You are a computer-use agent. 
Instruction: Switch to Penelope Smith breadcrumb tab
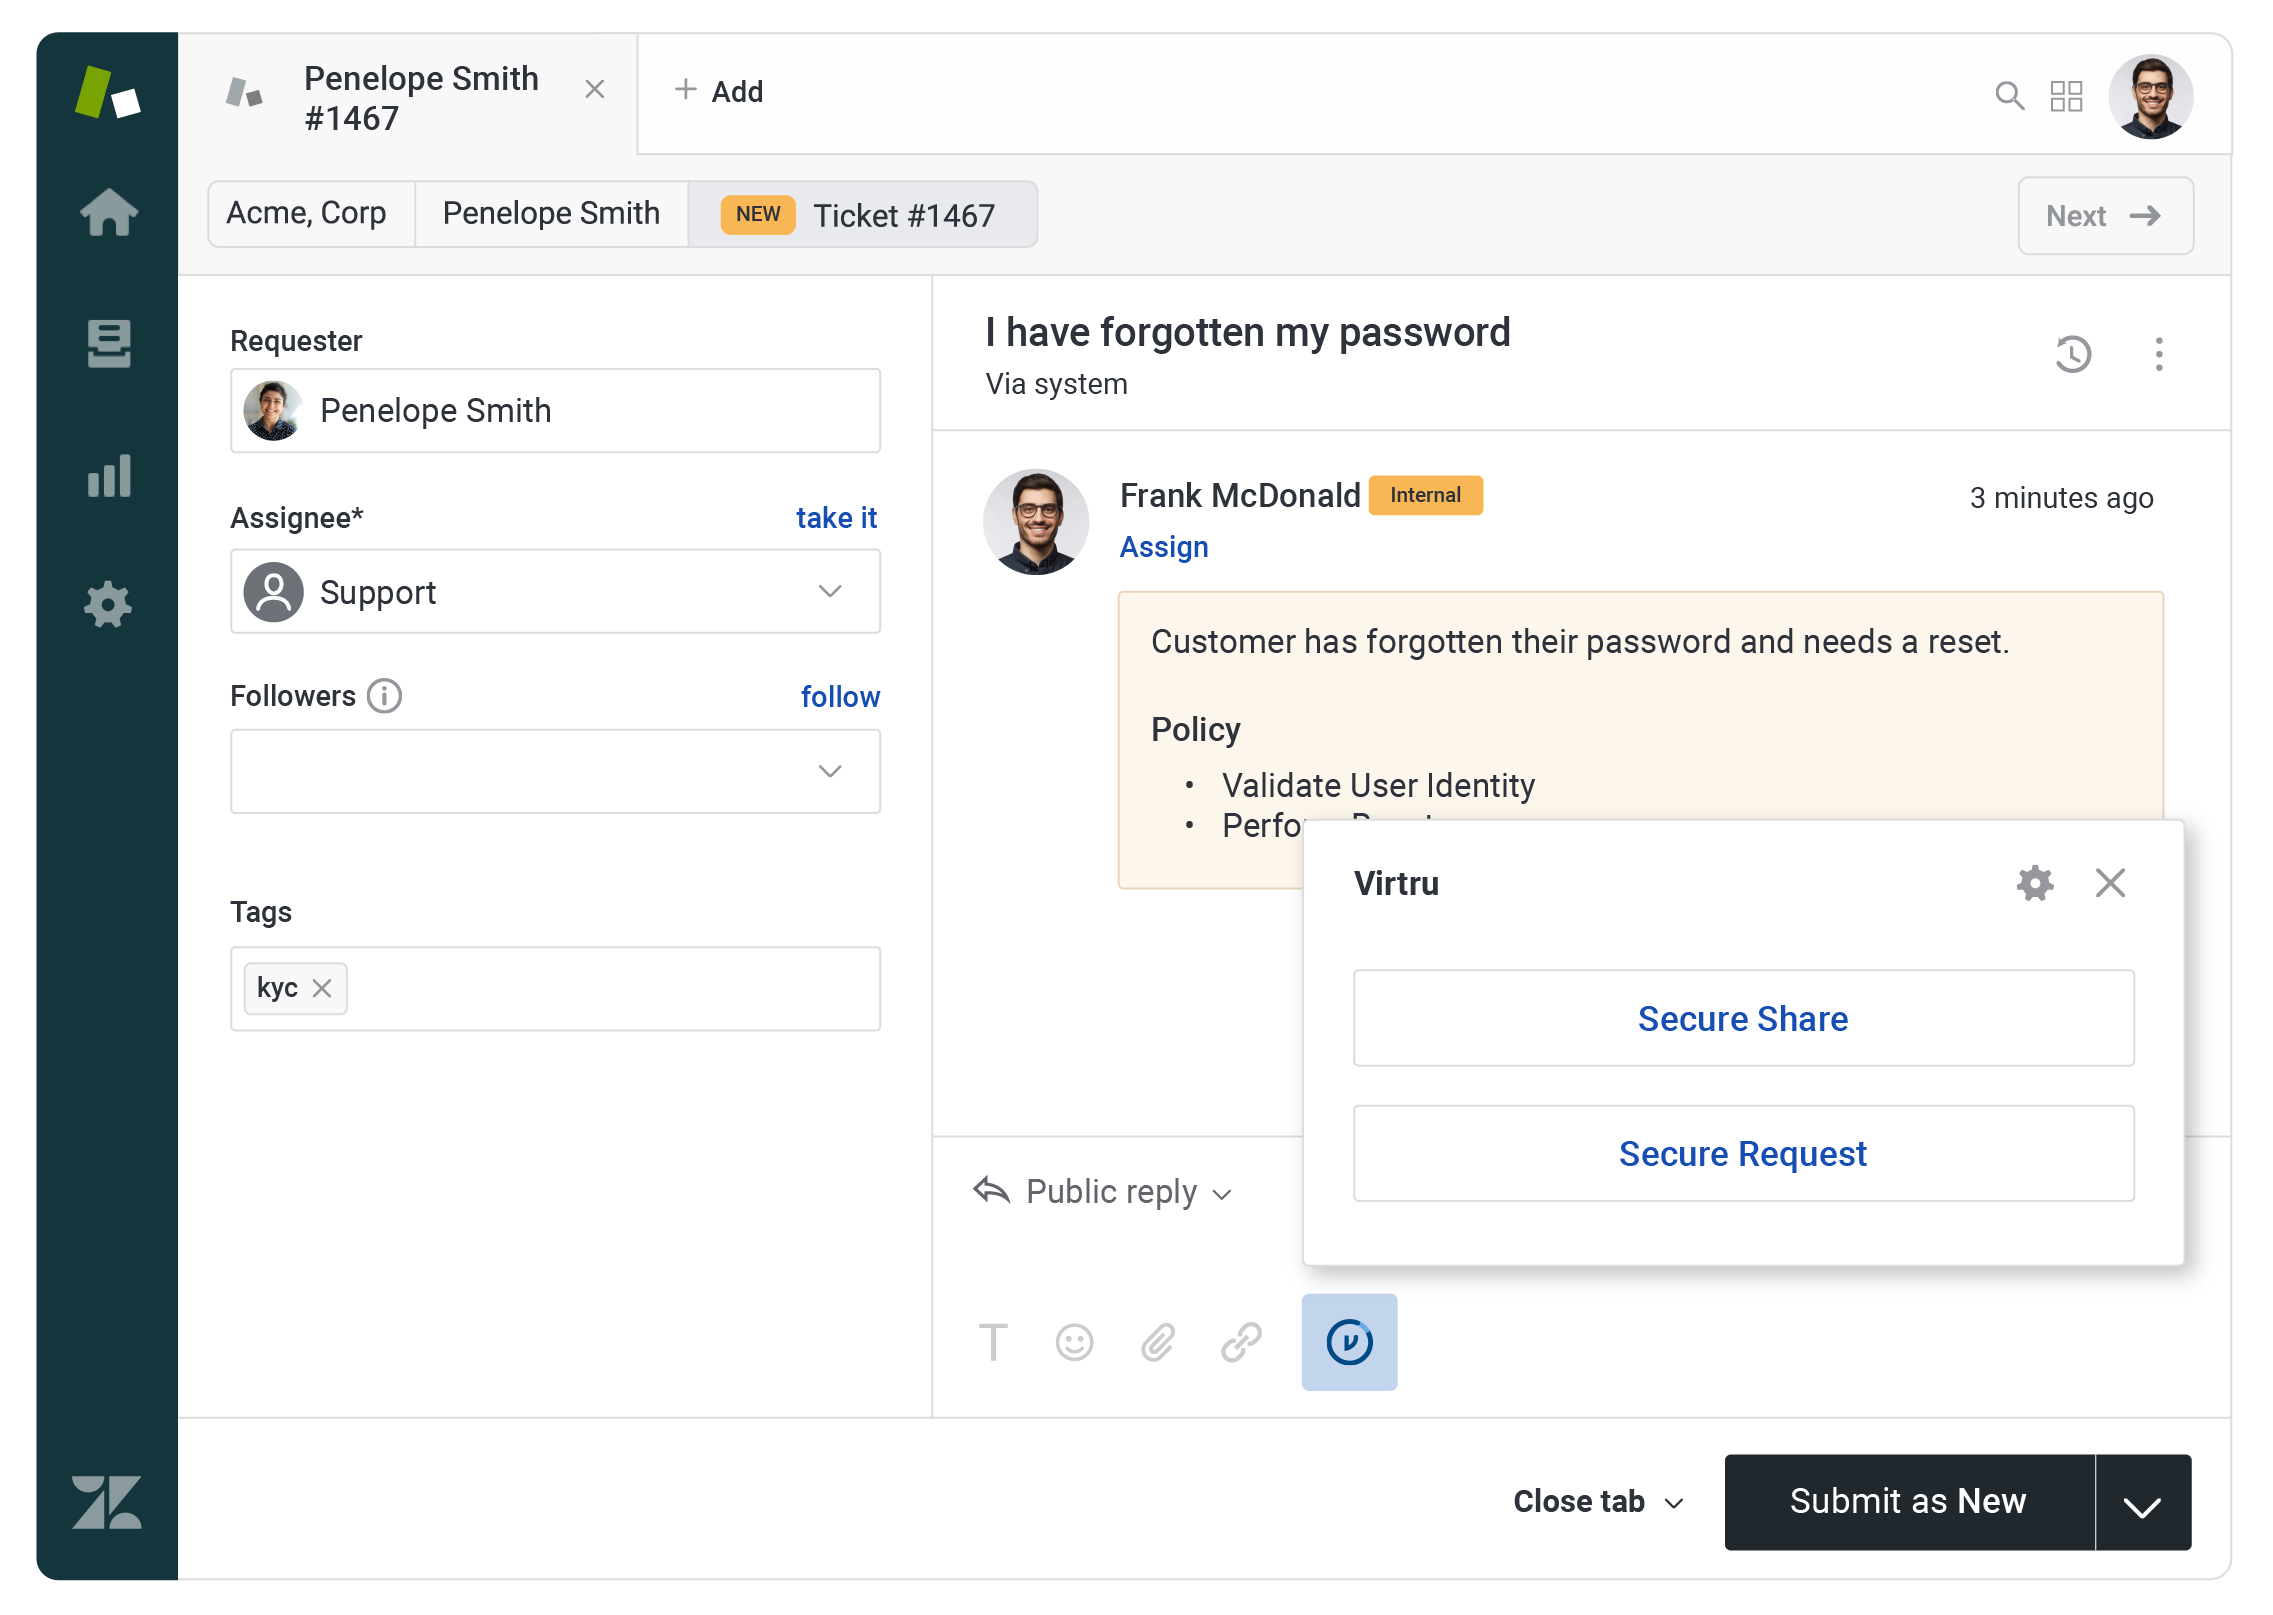pyautogui.click(x=551, y=214)
